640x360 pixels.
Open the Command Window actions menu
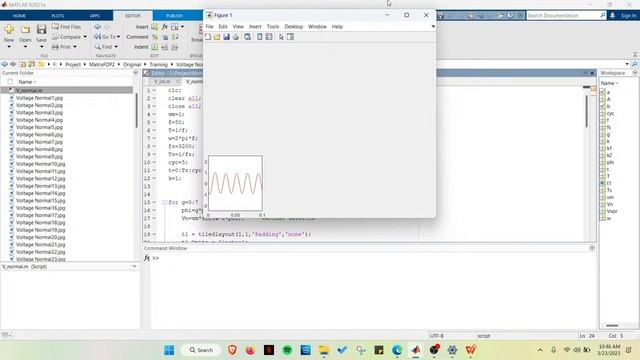pyautogui.click(x=592, y=248)
